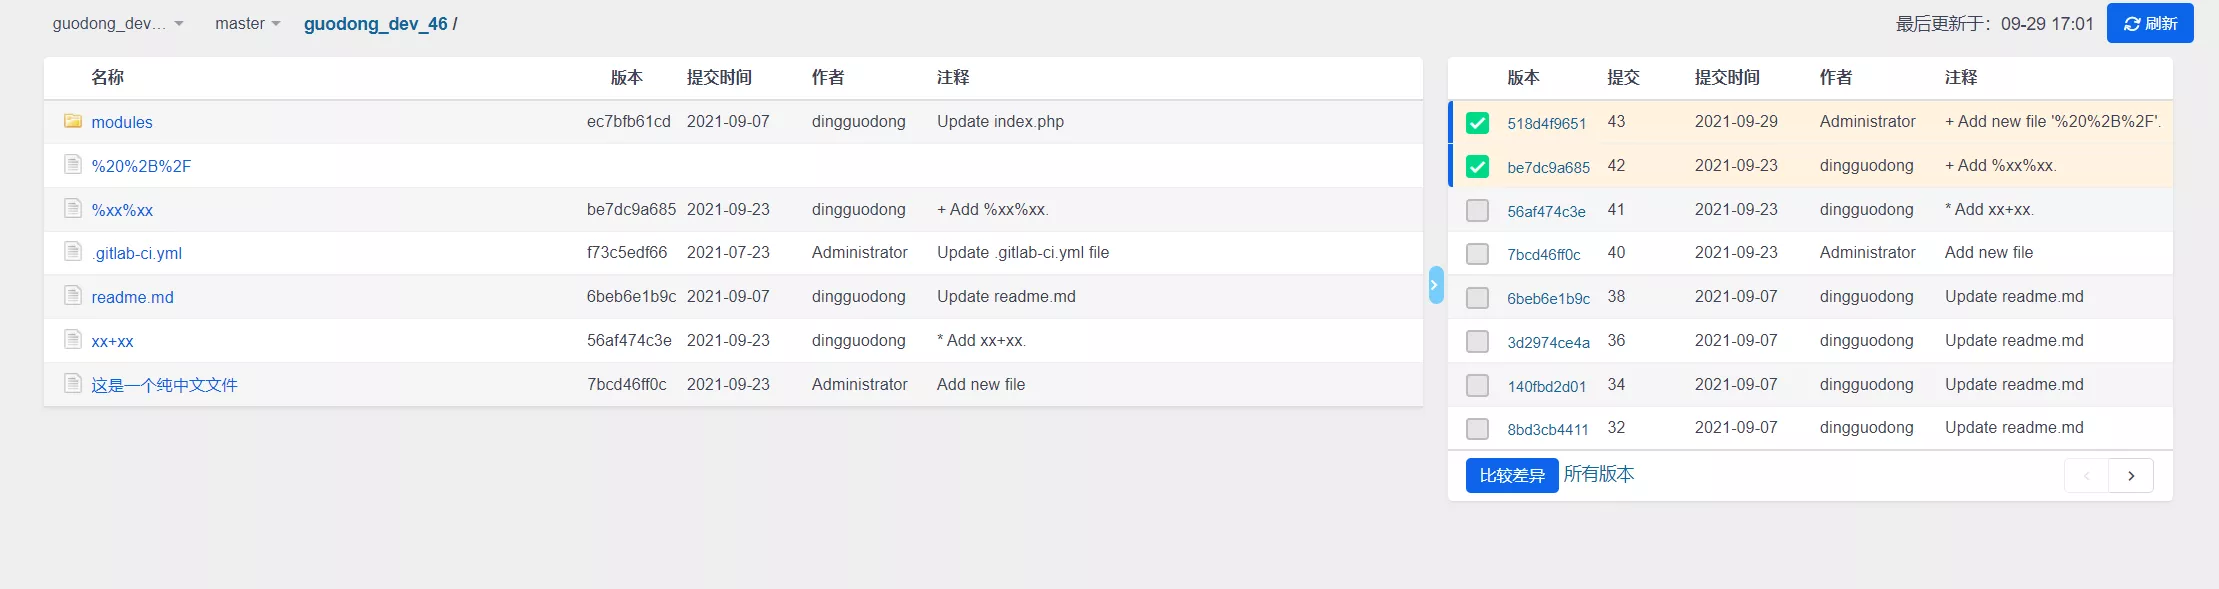Click 注释 header in versions panel

coord(1961,77)
